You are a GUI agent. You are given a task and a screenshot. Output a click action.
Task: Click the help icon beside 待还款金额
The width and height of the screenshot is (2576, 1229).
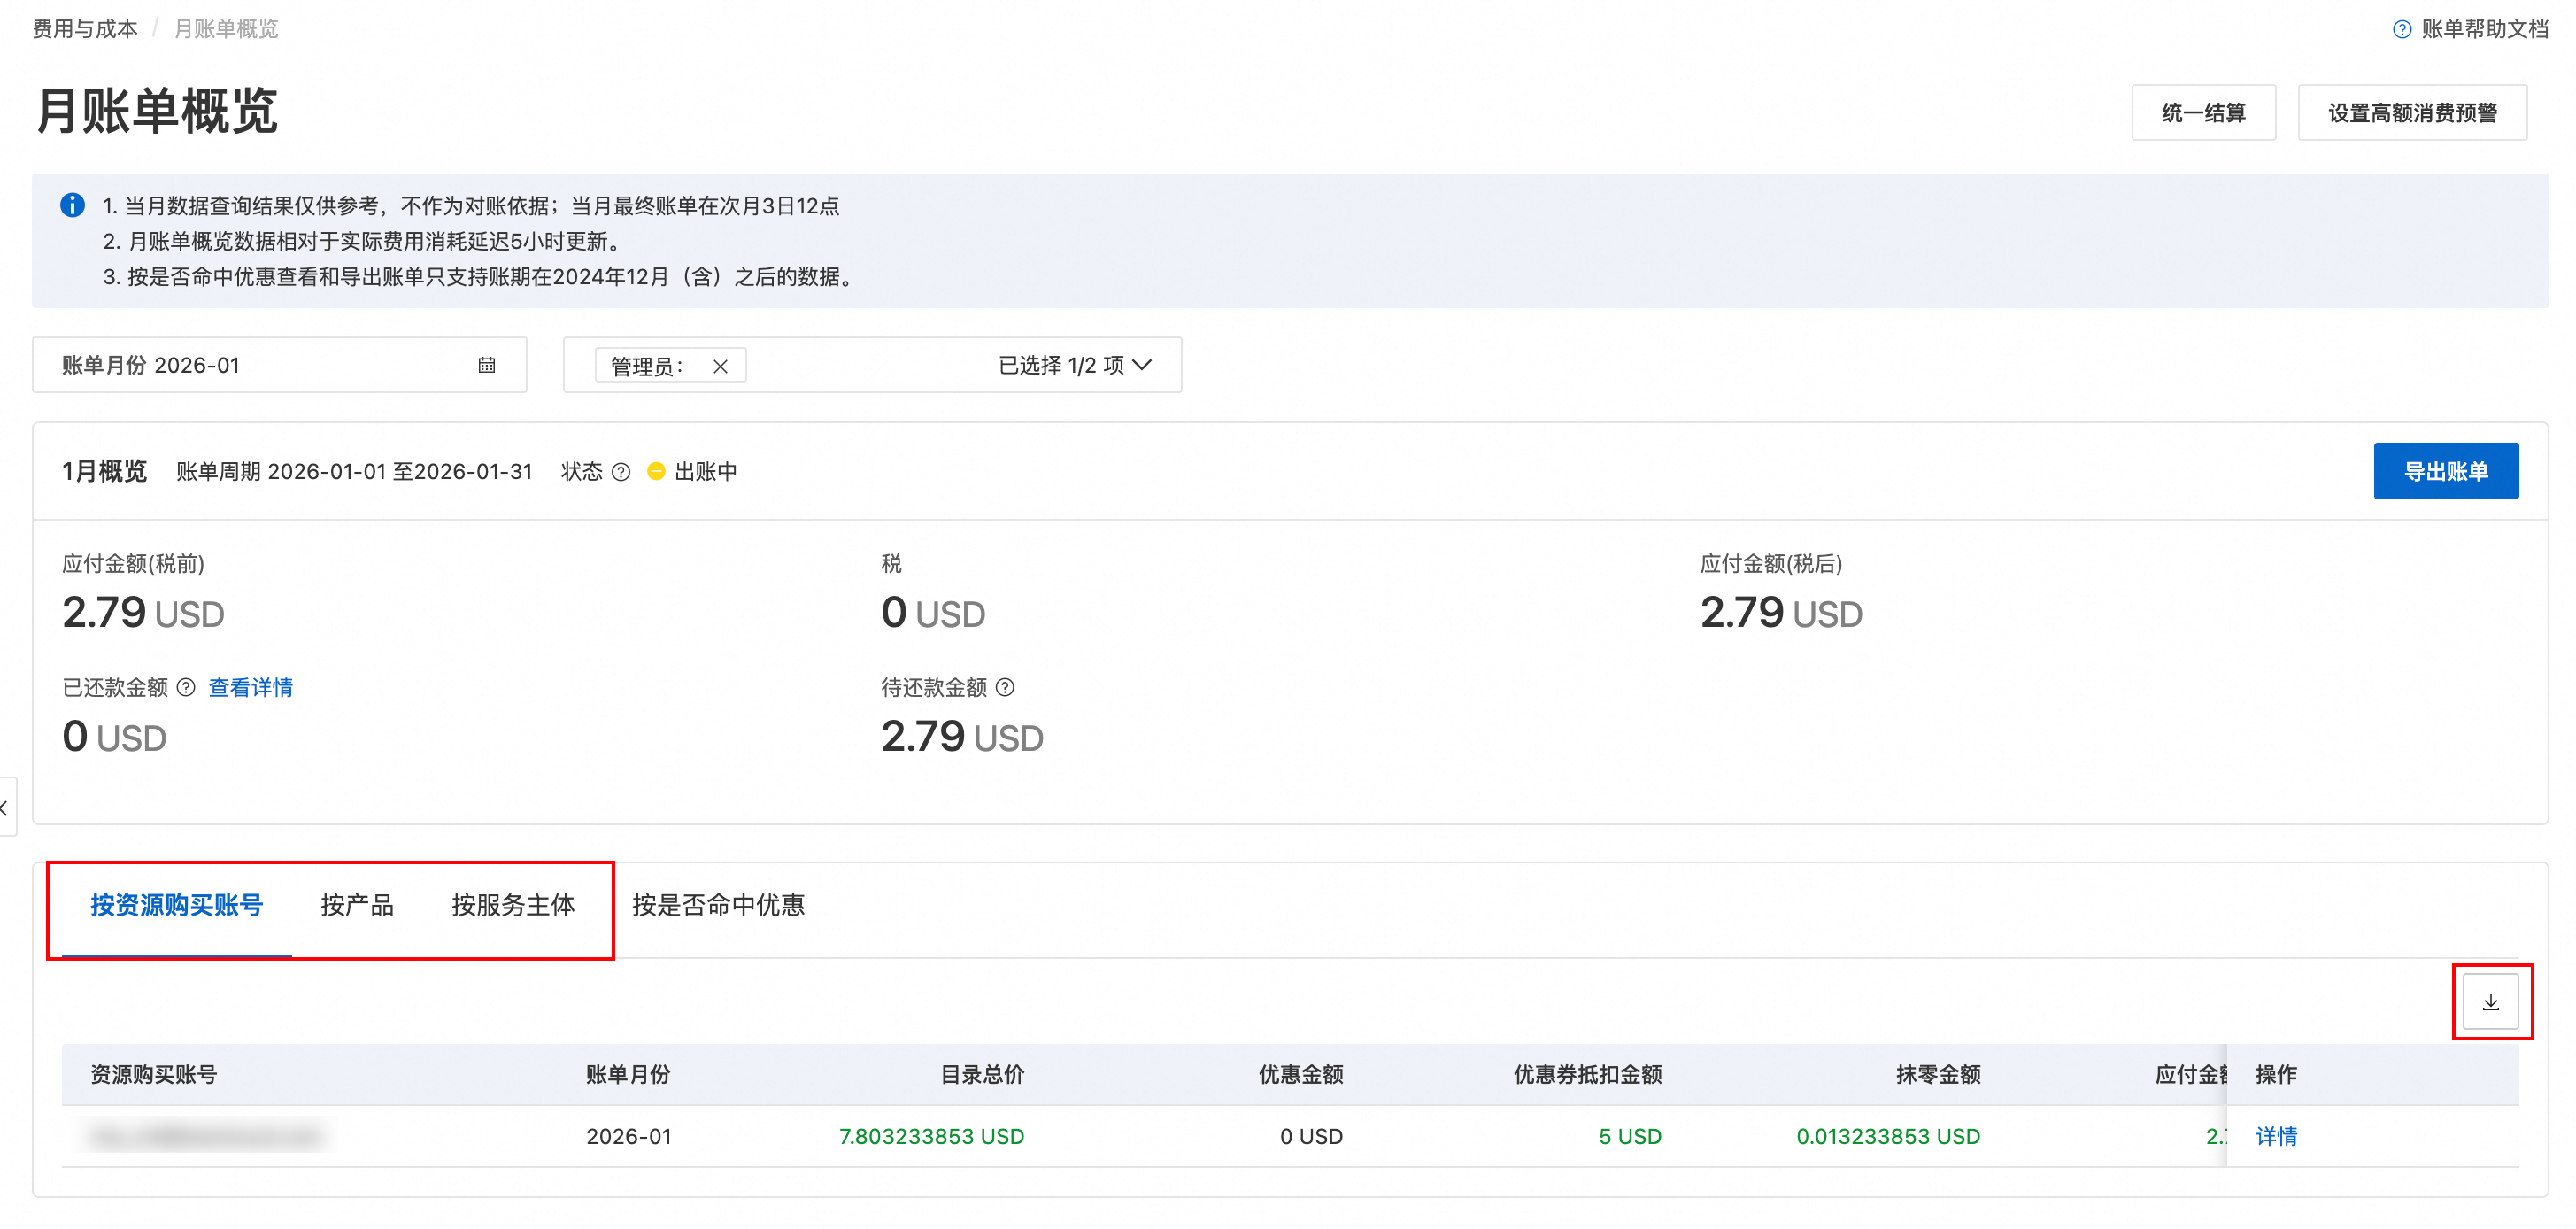click(1005, 687)
